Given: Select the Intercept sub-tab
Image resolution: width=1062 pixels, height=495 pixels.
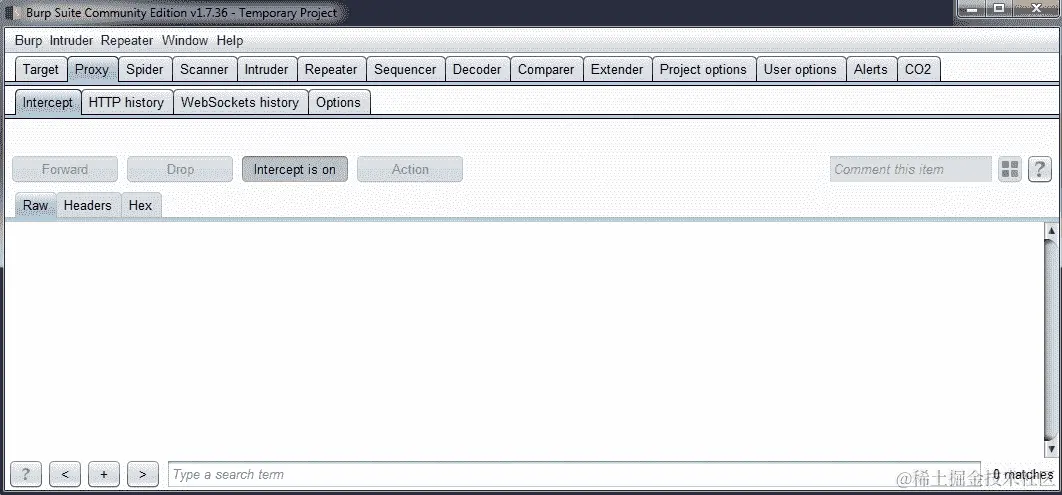Looking at the screenshot, I should [x=48, y=102].
